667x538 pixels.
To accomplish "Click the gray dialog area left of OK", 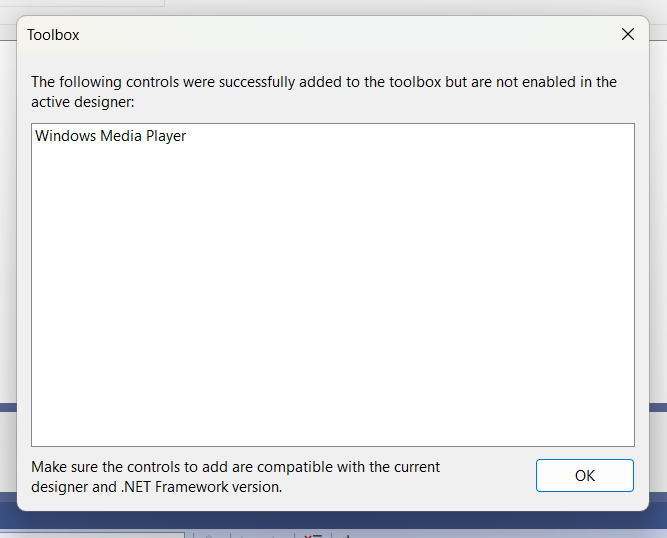I will (x=487, y=476).
